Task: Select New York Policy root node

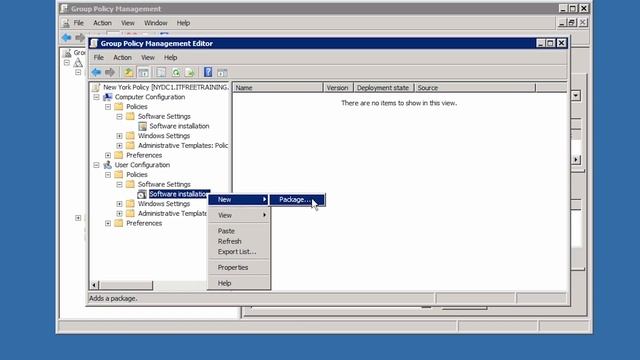Action: 165,87
